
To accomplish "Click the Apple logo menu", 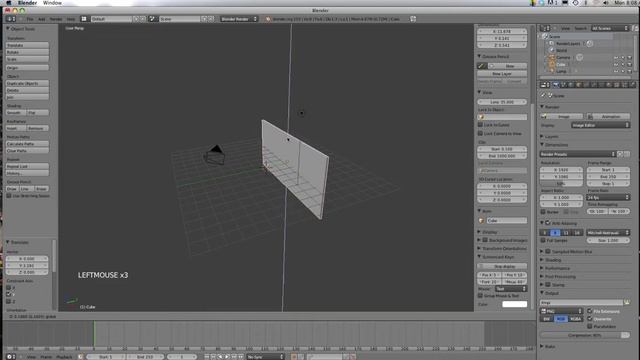I will point(9,3).
